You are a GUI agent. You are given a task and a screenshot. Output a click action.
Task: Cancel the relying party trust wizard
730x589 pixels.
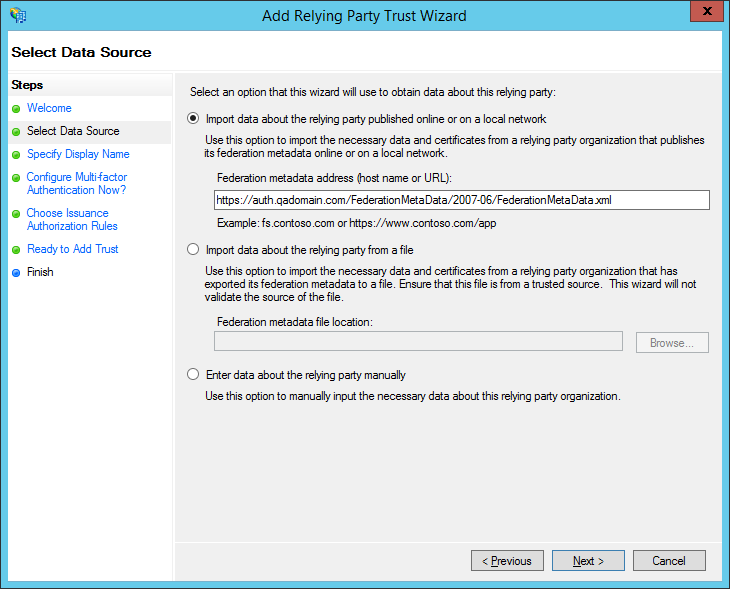pyautogui.click(x=669, y=561)
